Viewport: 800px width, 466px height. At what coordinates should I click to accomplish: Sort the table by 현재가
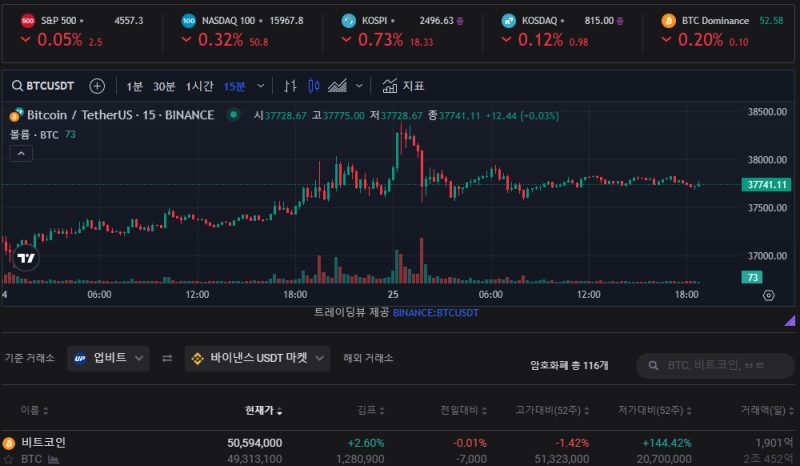(x=263, y=410)
